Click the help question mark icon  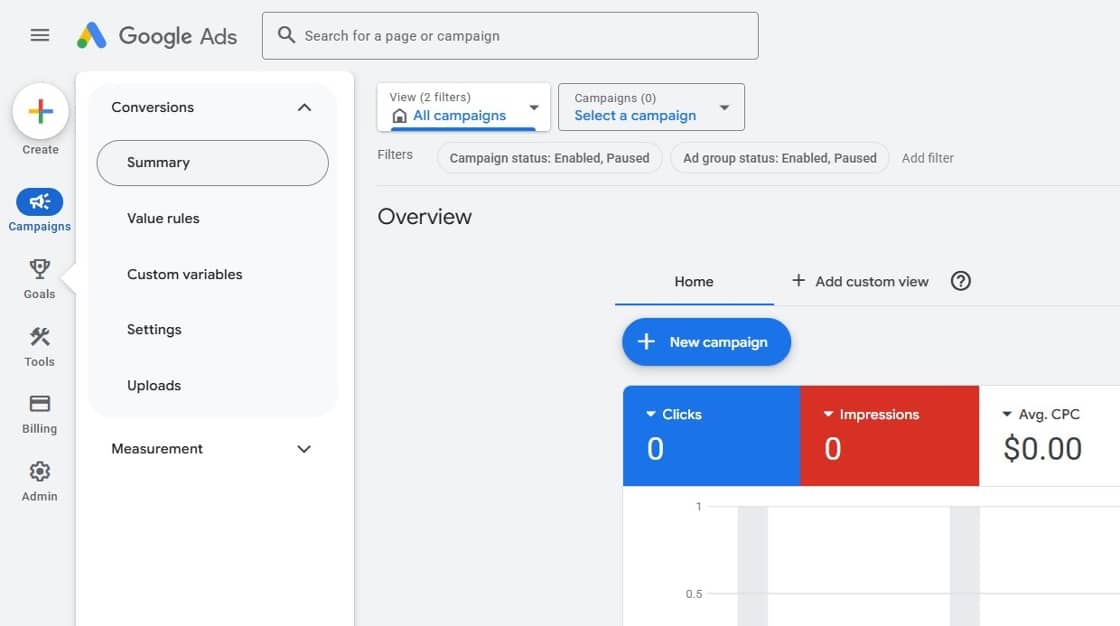(x=961, y=281)
